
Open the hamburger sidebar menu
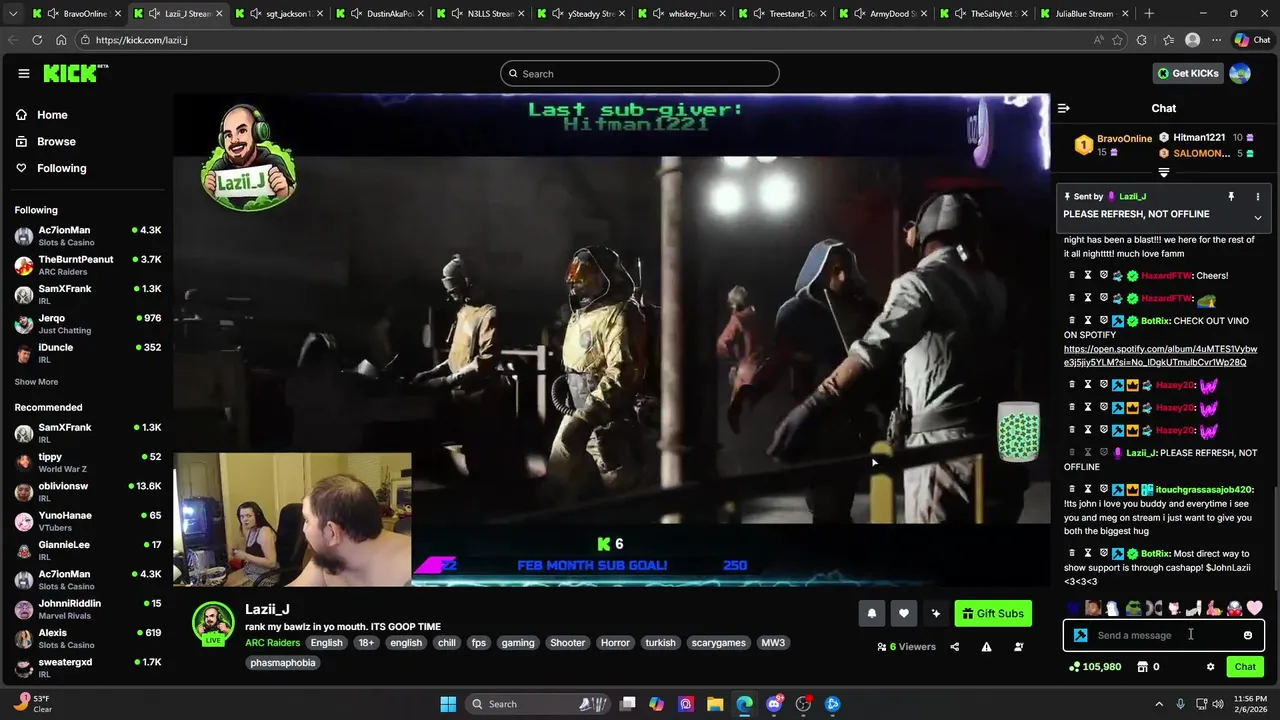(23, 73)
